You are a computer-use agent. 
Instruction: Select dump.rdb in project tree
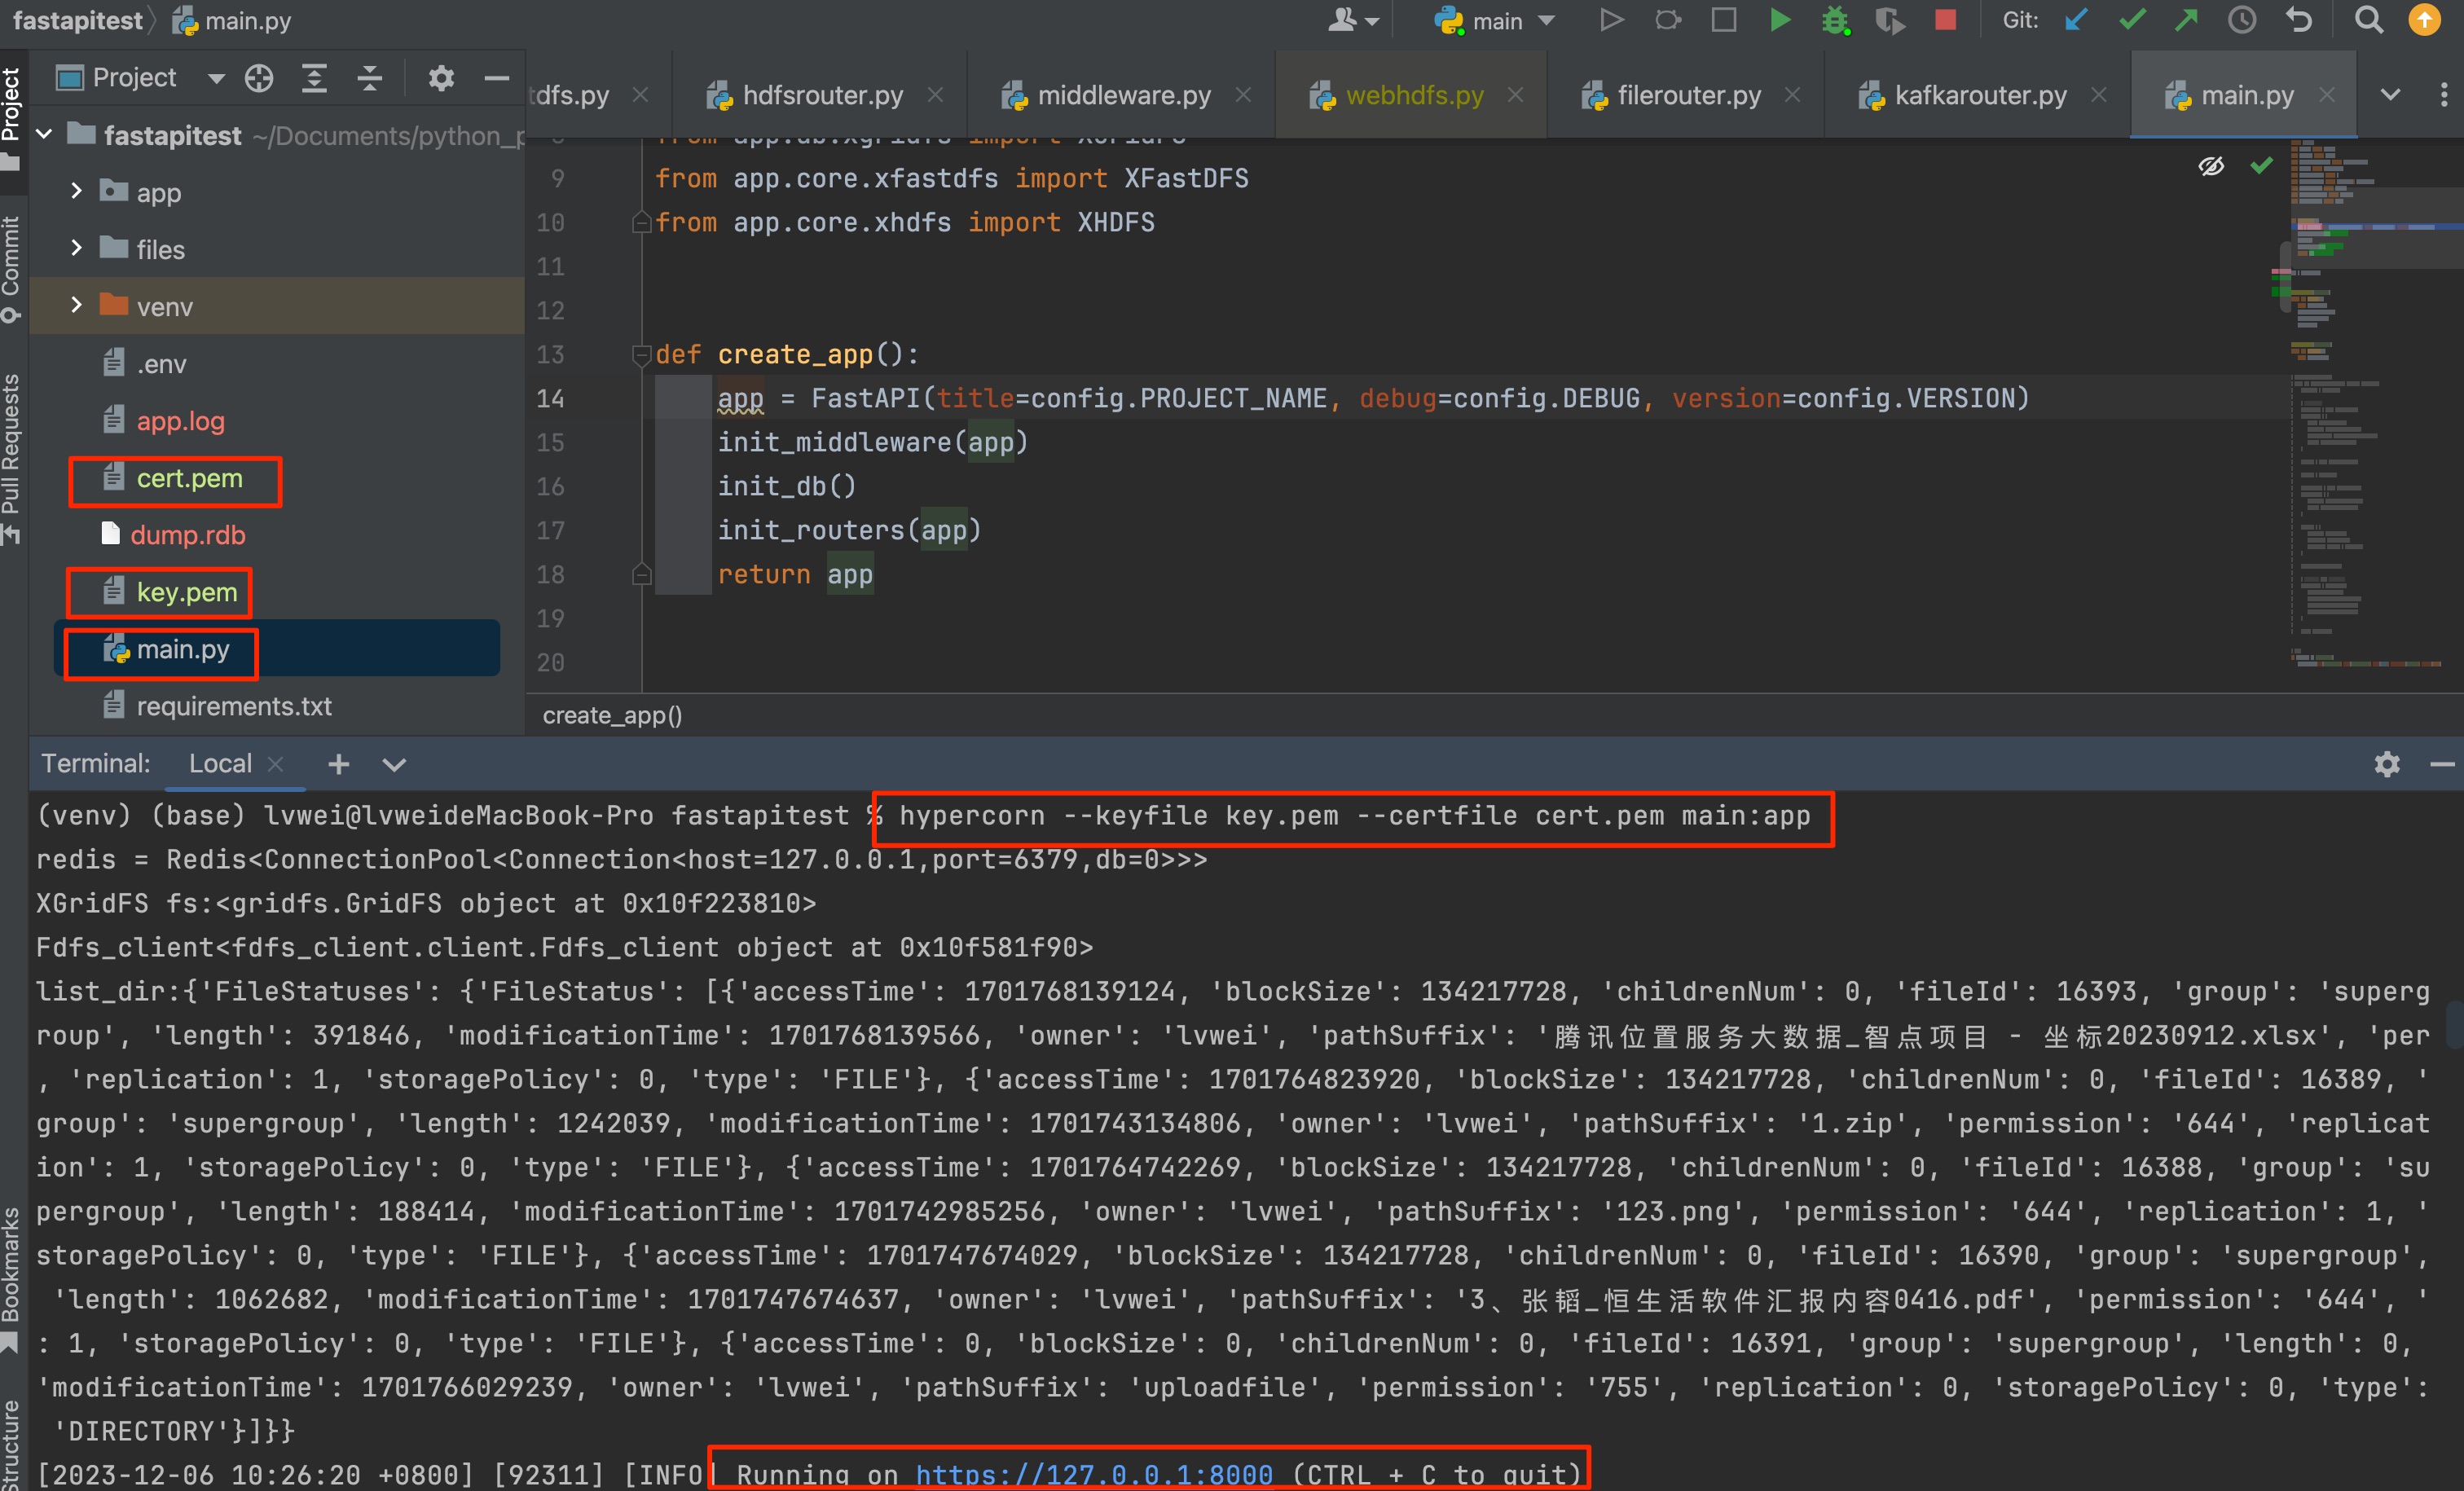point(174,535)
